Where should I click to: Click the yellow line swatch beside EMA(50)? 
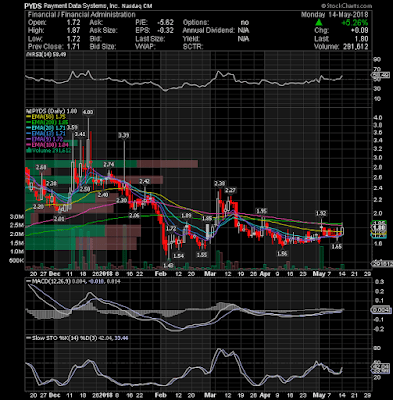point(28,117)
